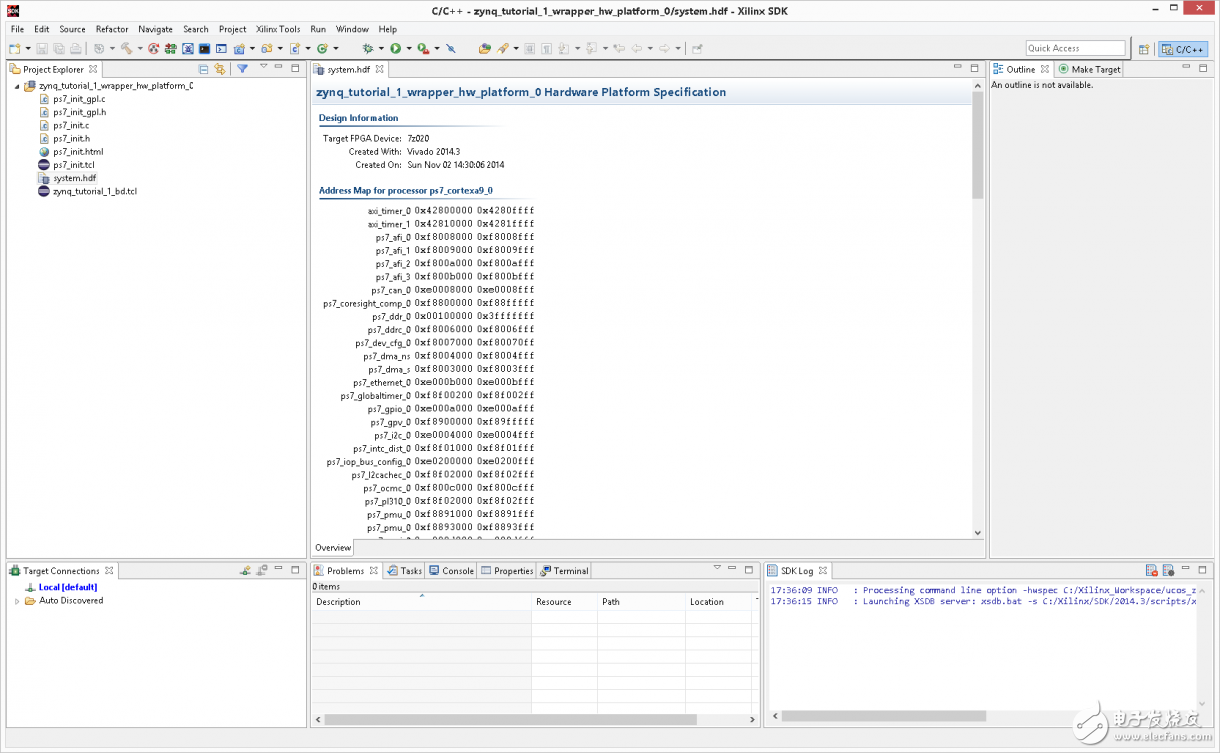Viewport: 1220px width, 753px height.
Task: Click the Debug bug icon in toolbar
Action: 368,48
